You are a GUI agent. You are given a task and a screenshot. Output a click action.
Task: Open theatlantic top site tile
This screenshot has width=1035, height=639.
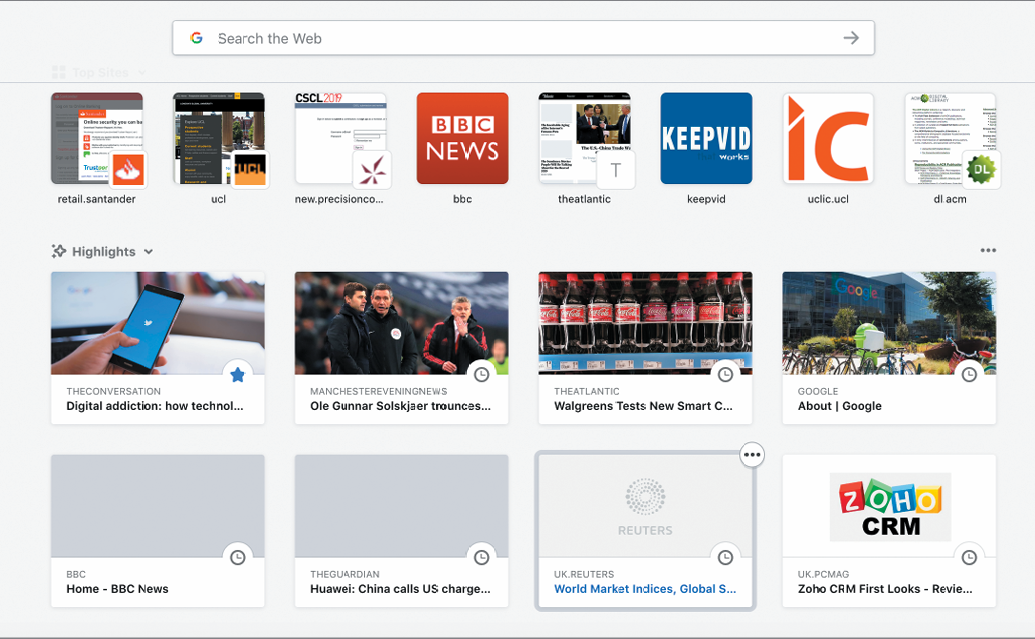585,139
